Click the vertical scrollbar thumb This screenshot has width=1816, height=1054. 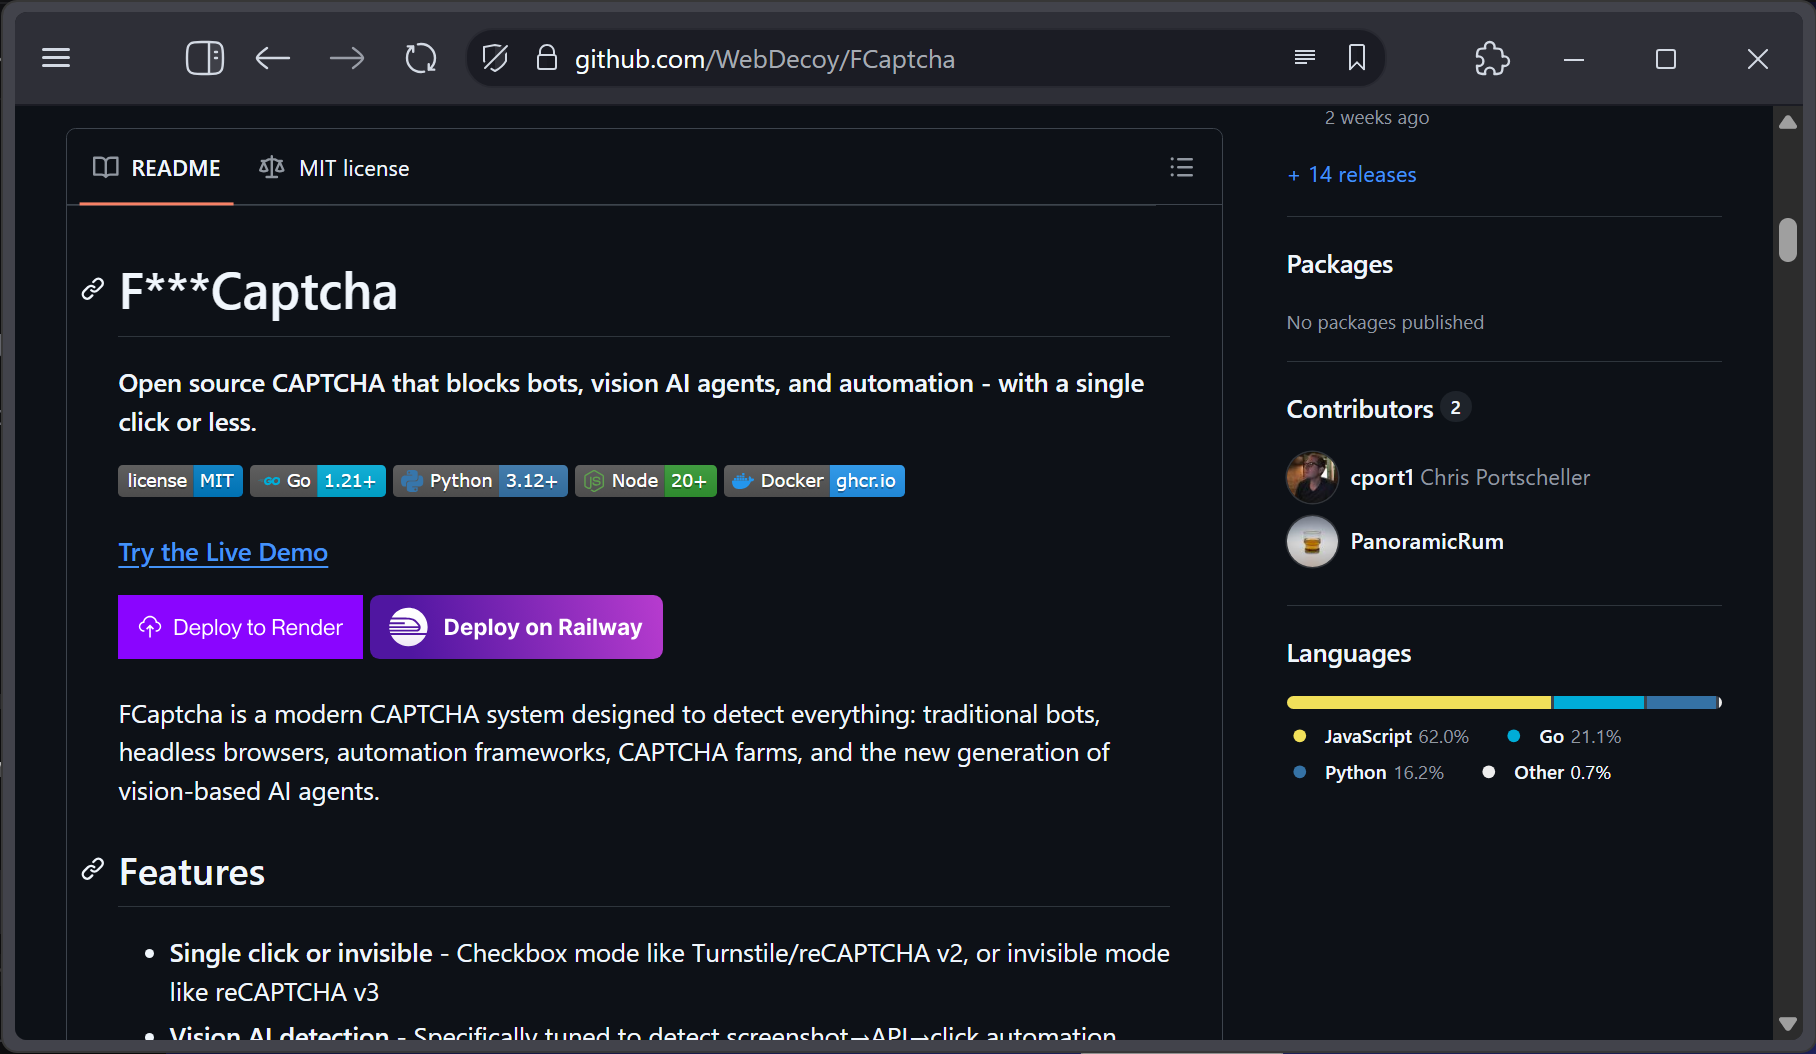coord(1788,239)
